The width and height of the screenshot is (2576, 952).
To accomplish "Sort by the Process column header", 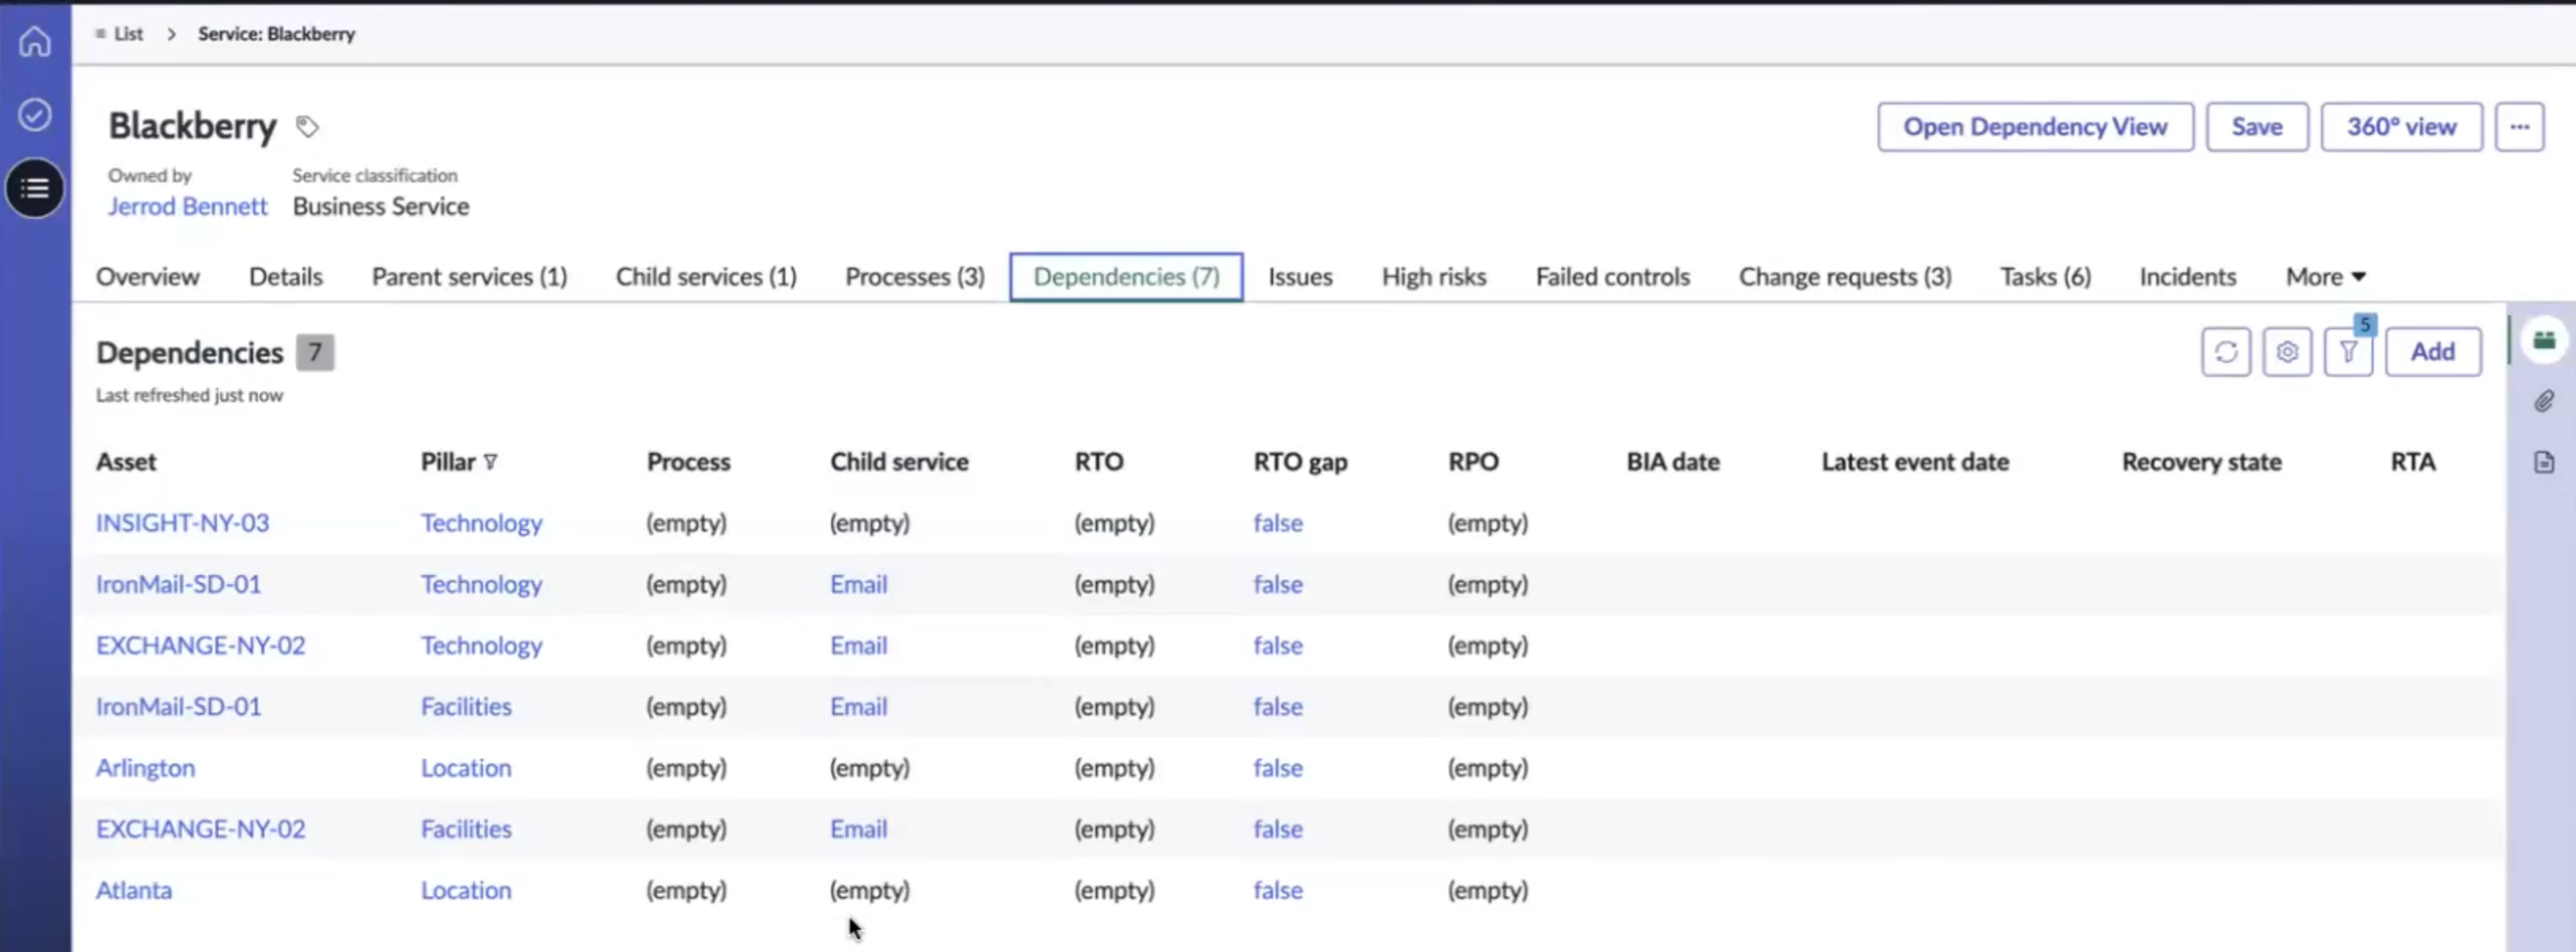I will tap(688, 462).
